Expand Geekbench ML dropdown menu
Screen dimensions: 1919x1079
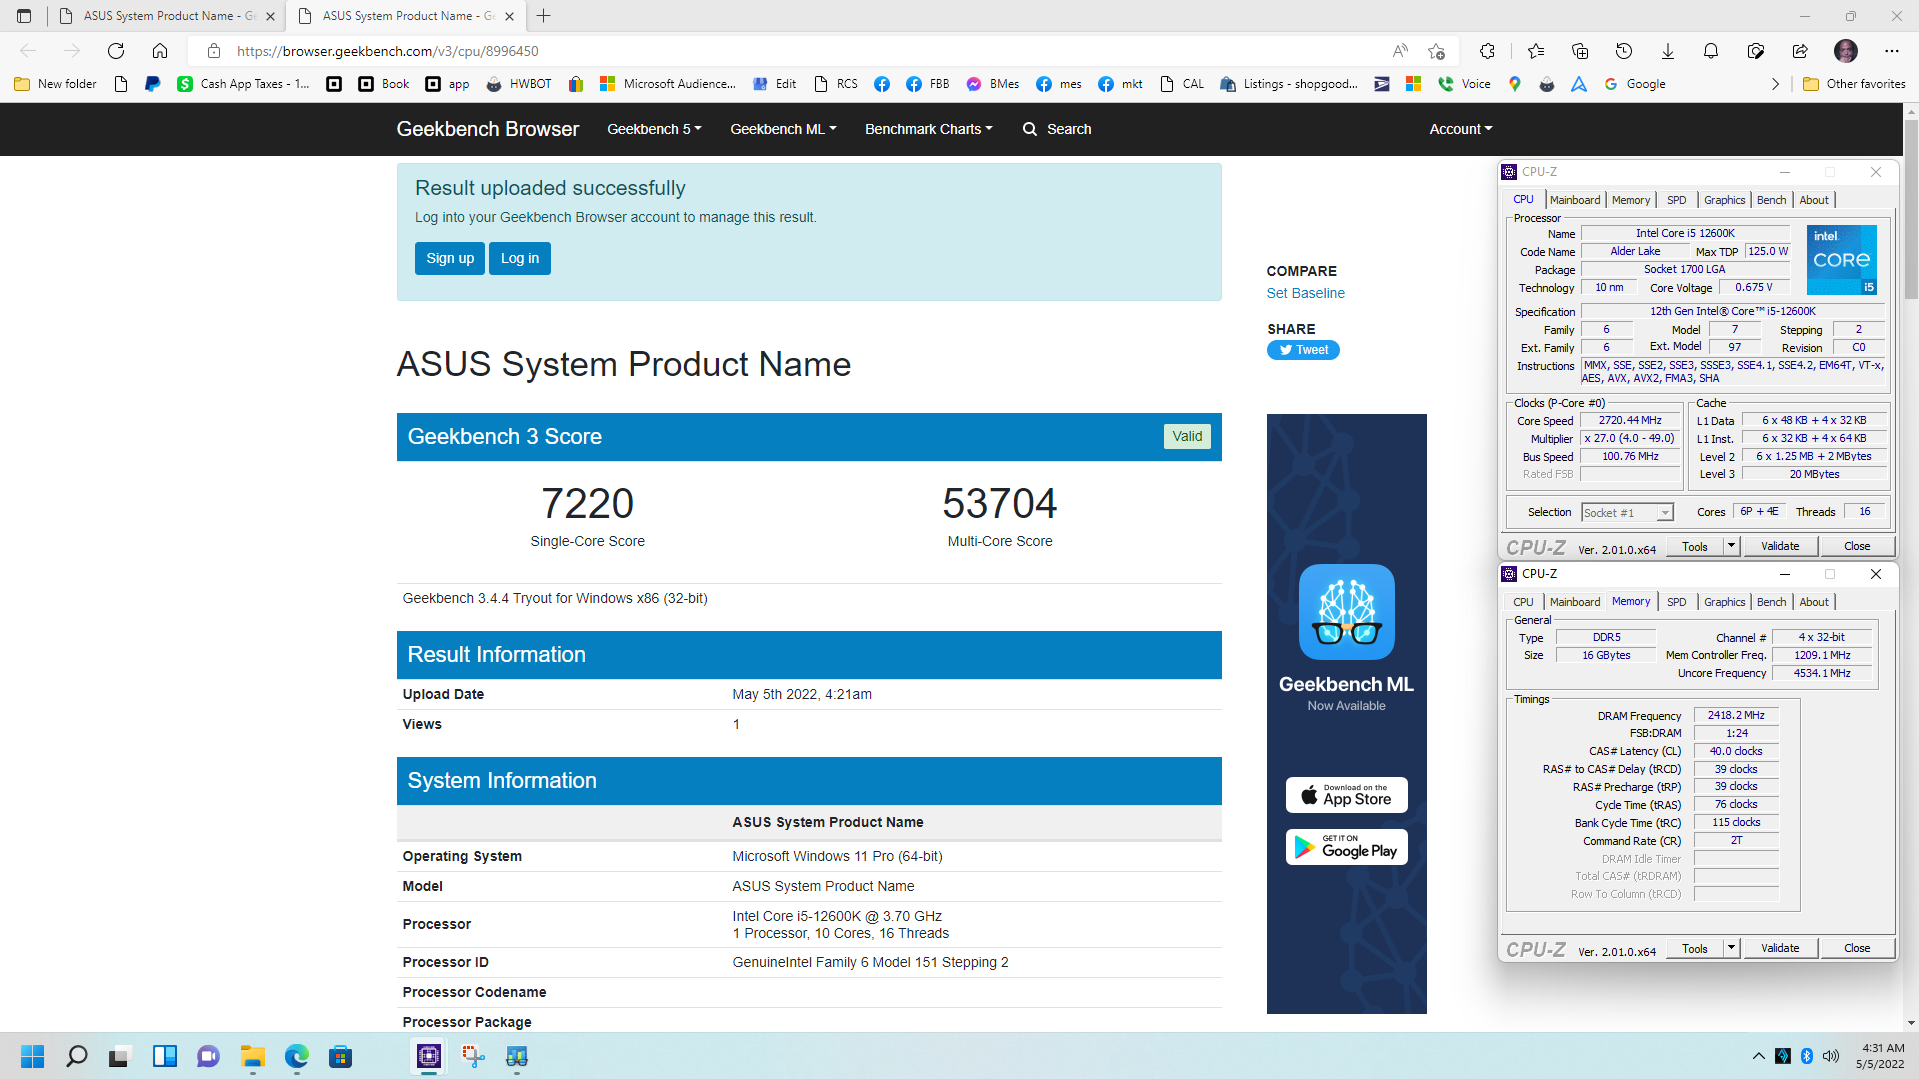783,129
